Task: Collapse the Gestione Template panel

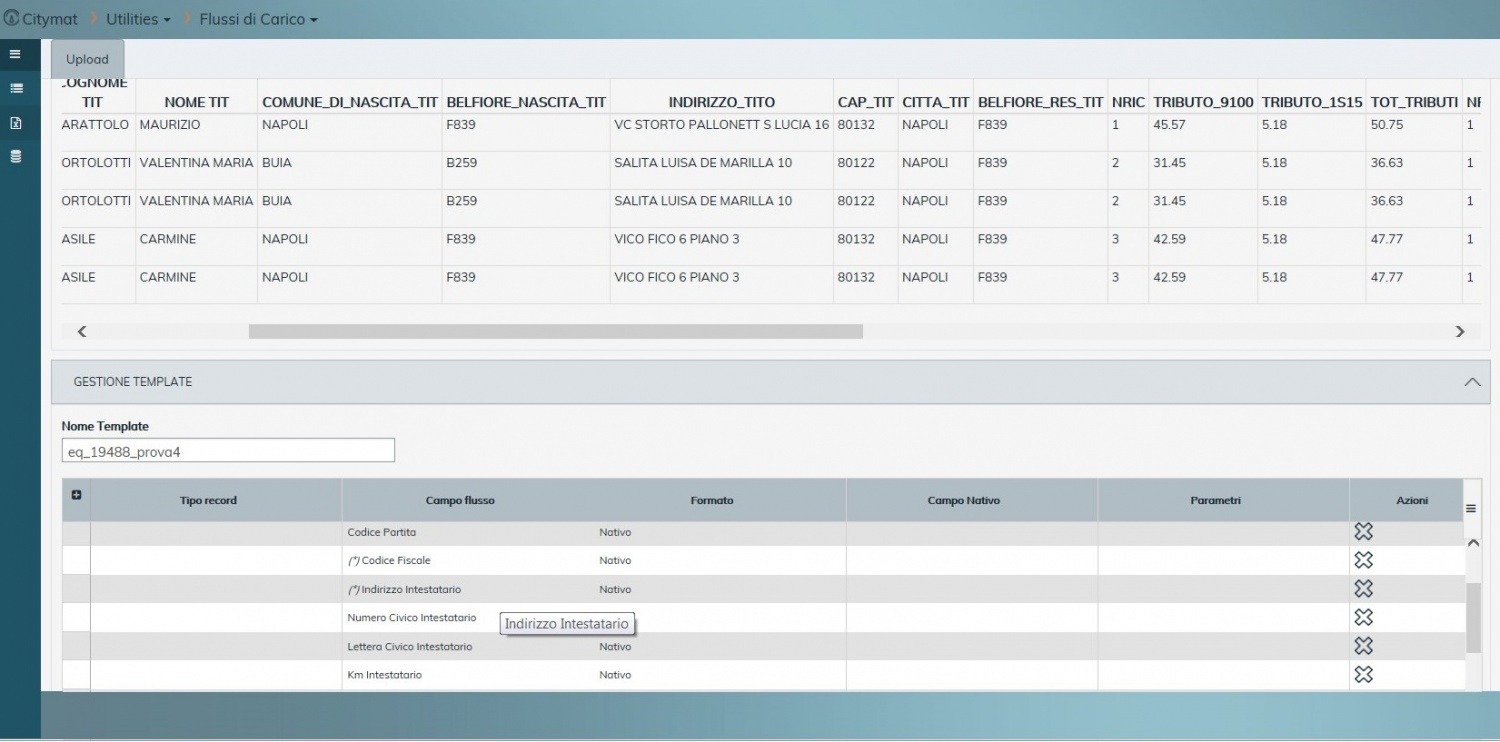Action: tap(1471, 382)
